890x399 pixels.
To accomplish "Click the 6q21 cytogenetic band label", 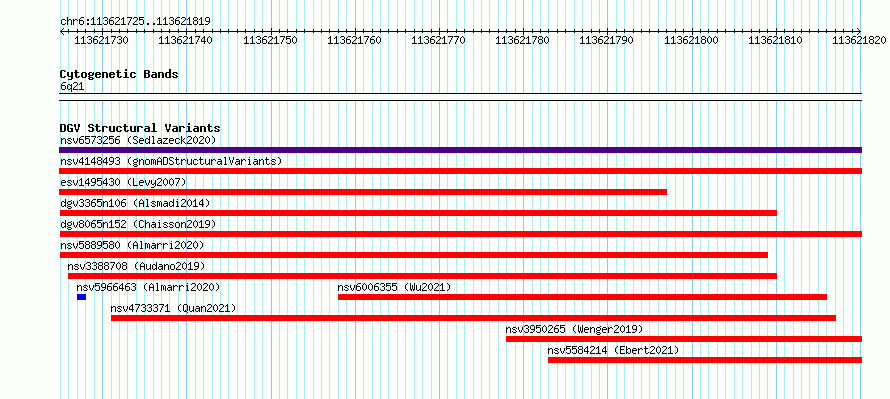I will (72, 87).
